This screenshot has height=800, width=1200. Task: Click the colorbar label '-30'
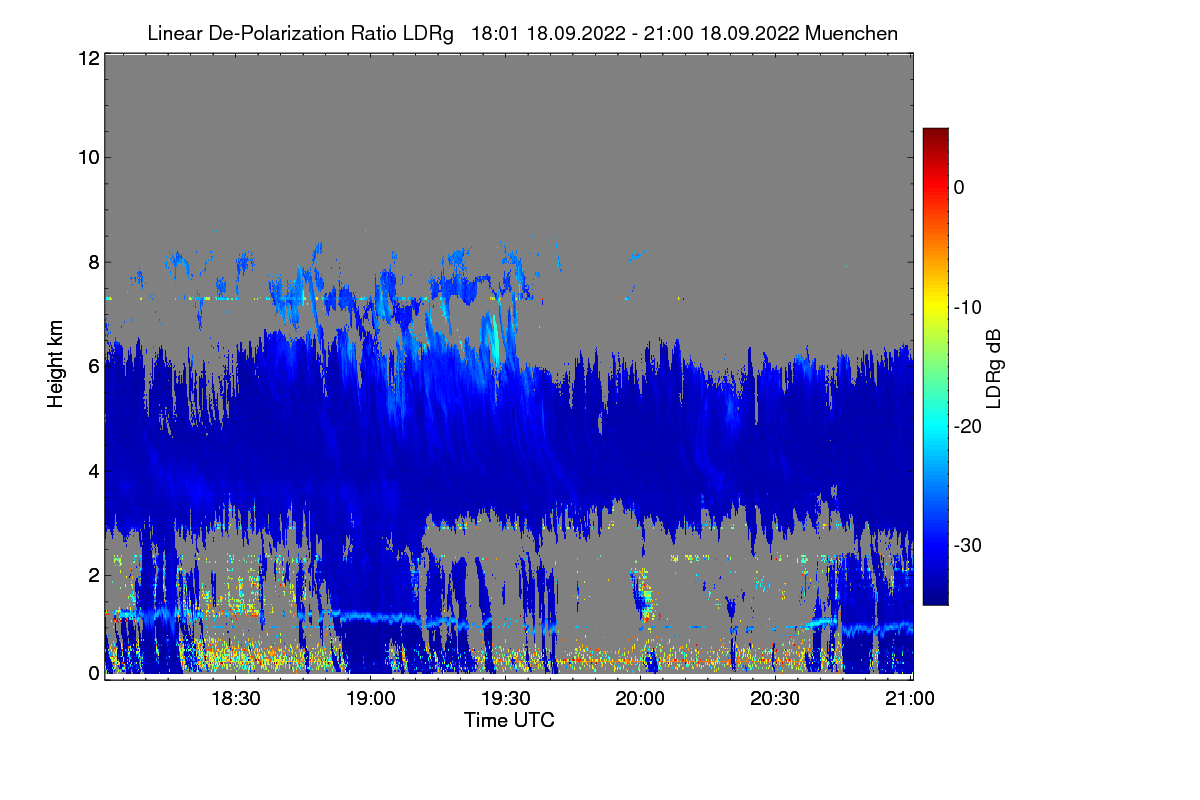[967, 546]
